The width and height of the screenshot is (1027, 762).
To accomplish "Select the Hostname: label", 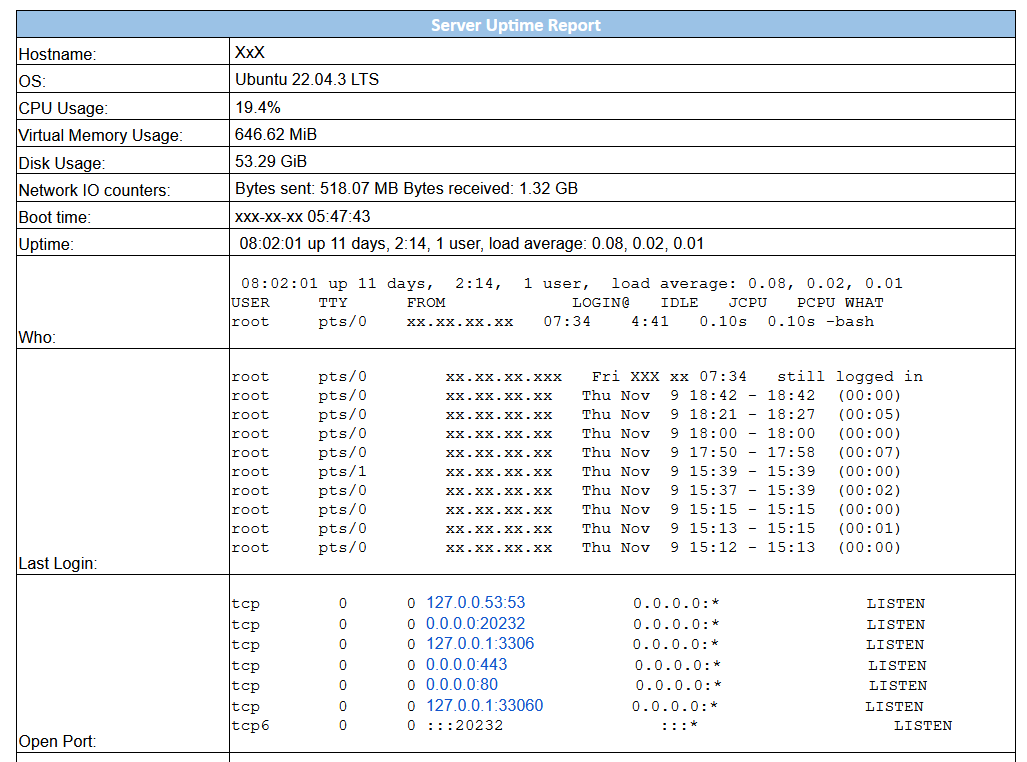I will click(x=58, y=54).
